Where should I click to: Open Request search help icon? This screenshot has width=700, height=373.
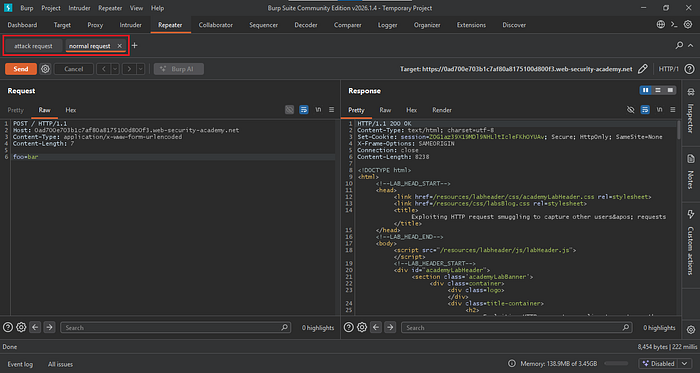coord(7,327)
